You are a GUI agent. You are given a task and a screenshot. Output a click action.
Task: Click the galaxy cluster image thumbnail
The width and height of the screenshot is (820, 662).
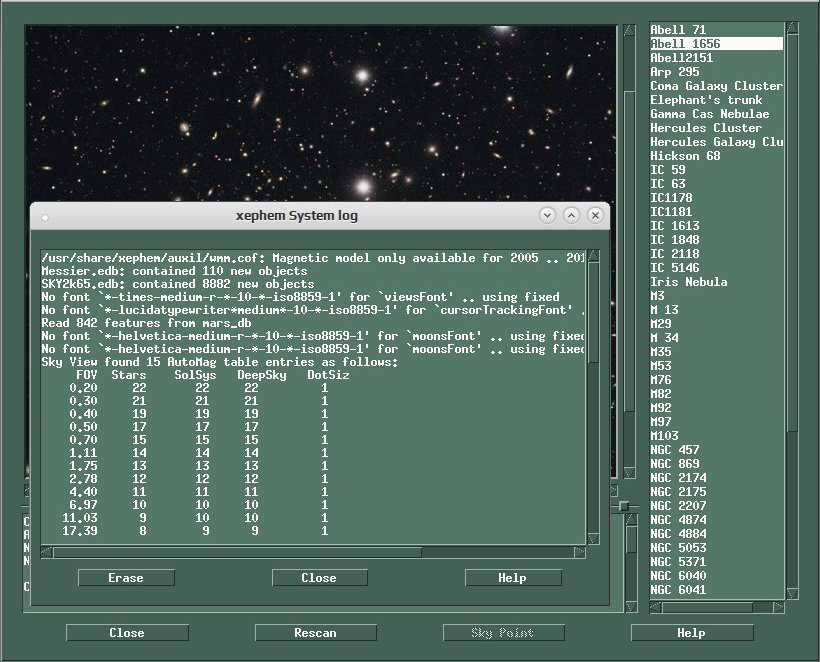[x=321, y=113]
